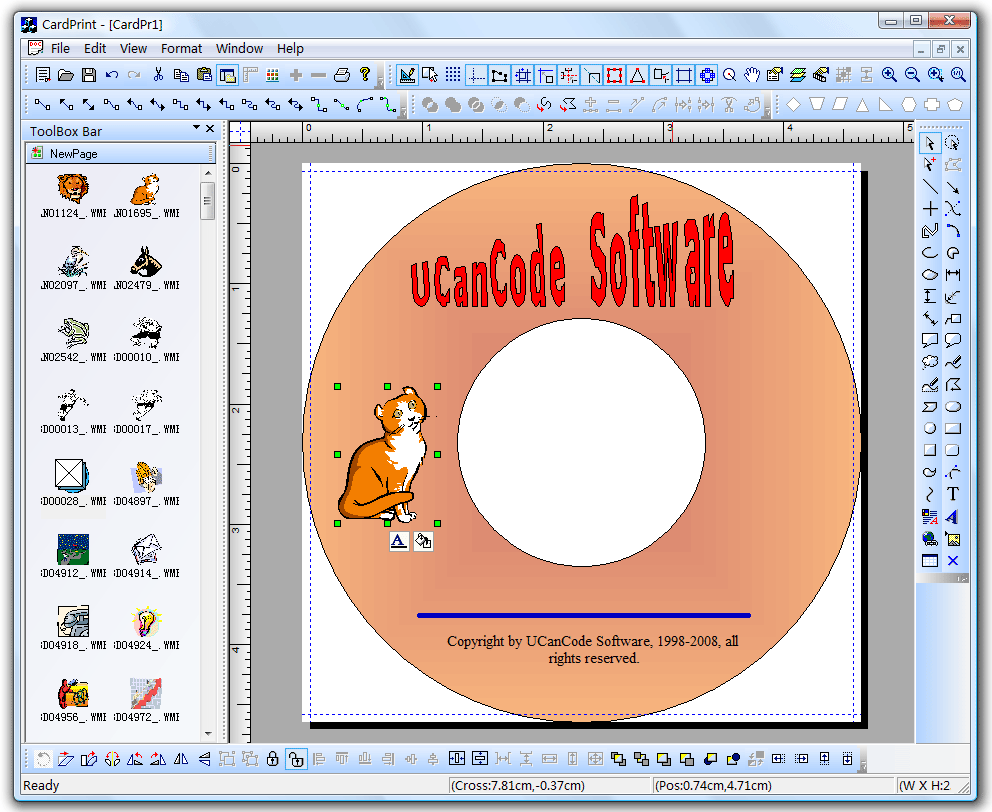992x812 pixels.
Task: Toggle the ruler-and-pencil drawing mode button
Action: [406, 75]
